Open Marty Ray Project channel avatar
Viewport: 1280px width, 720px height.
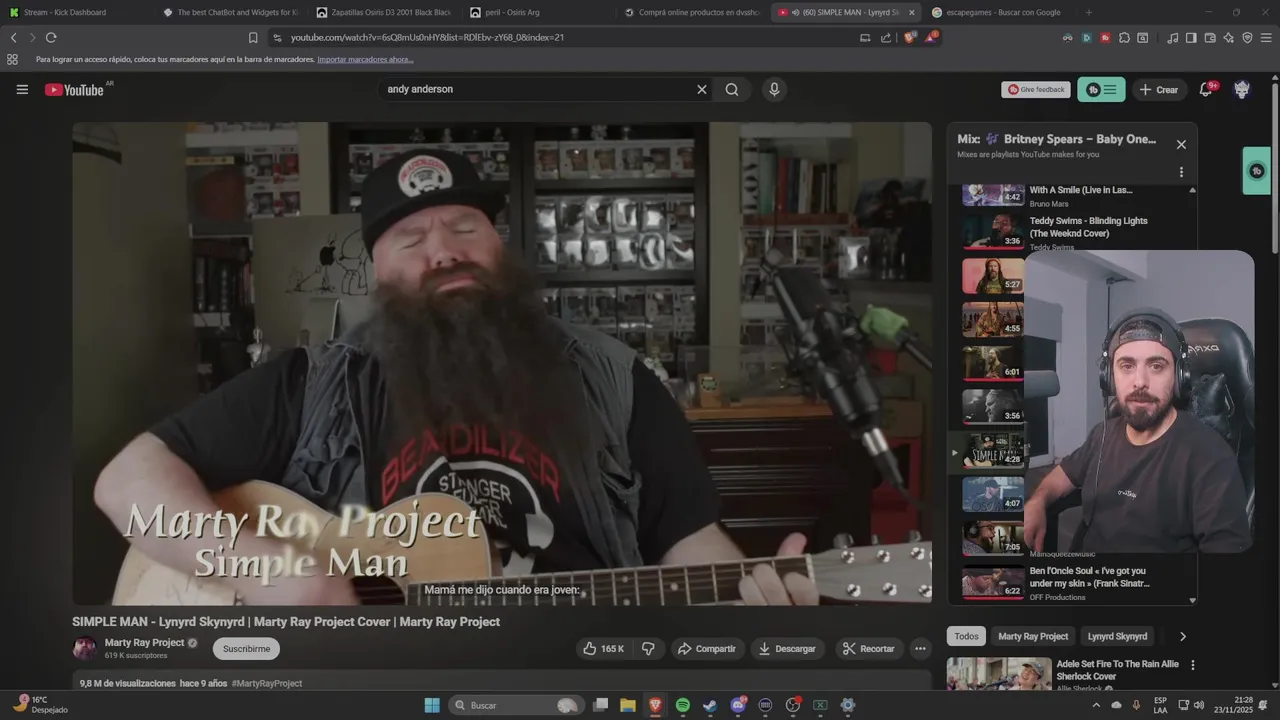pos(84,648)
